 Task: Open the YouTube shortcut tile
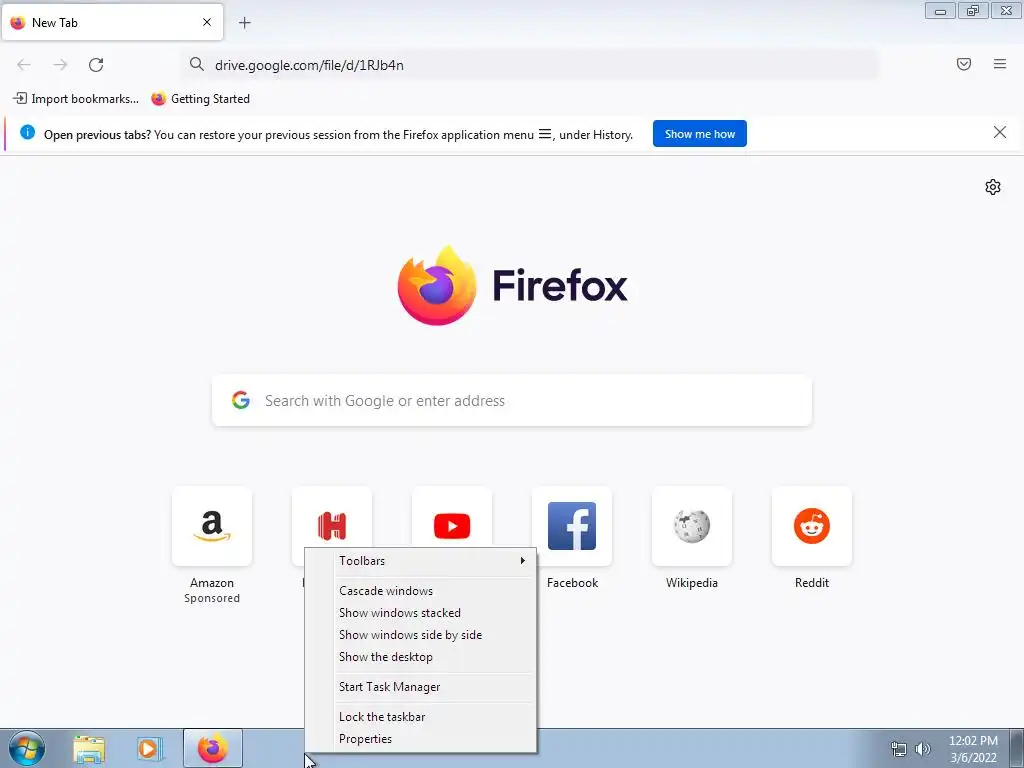452,517
